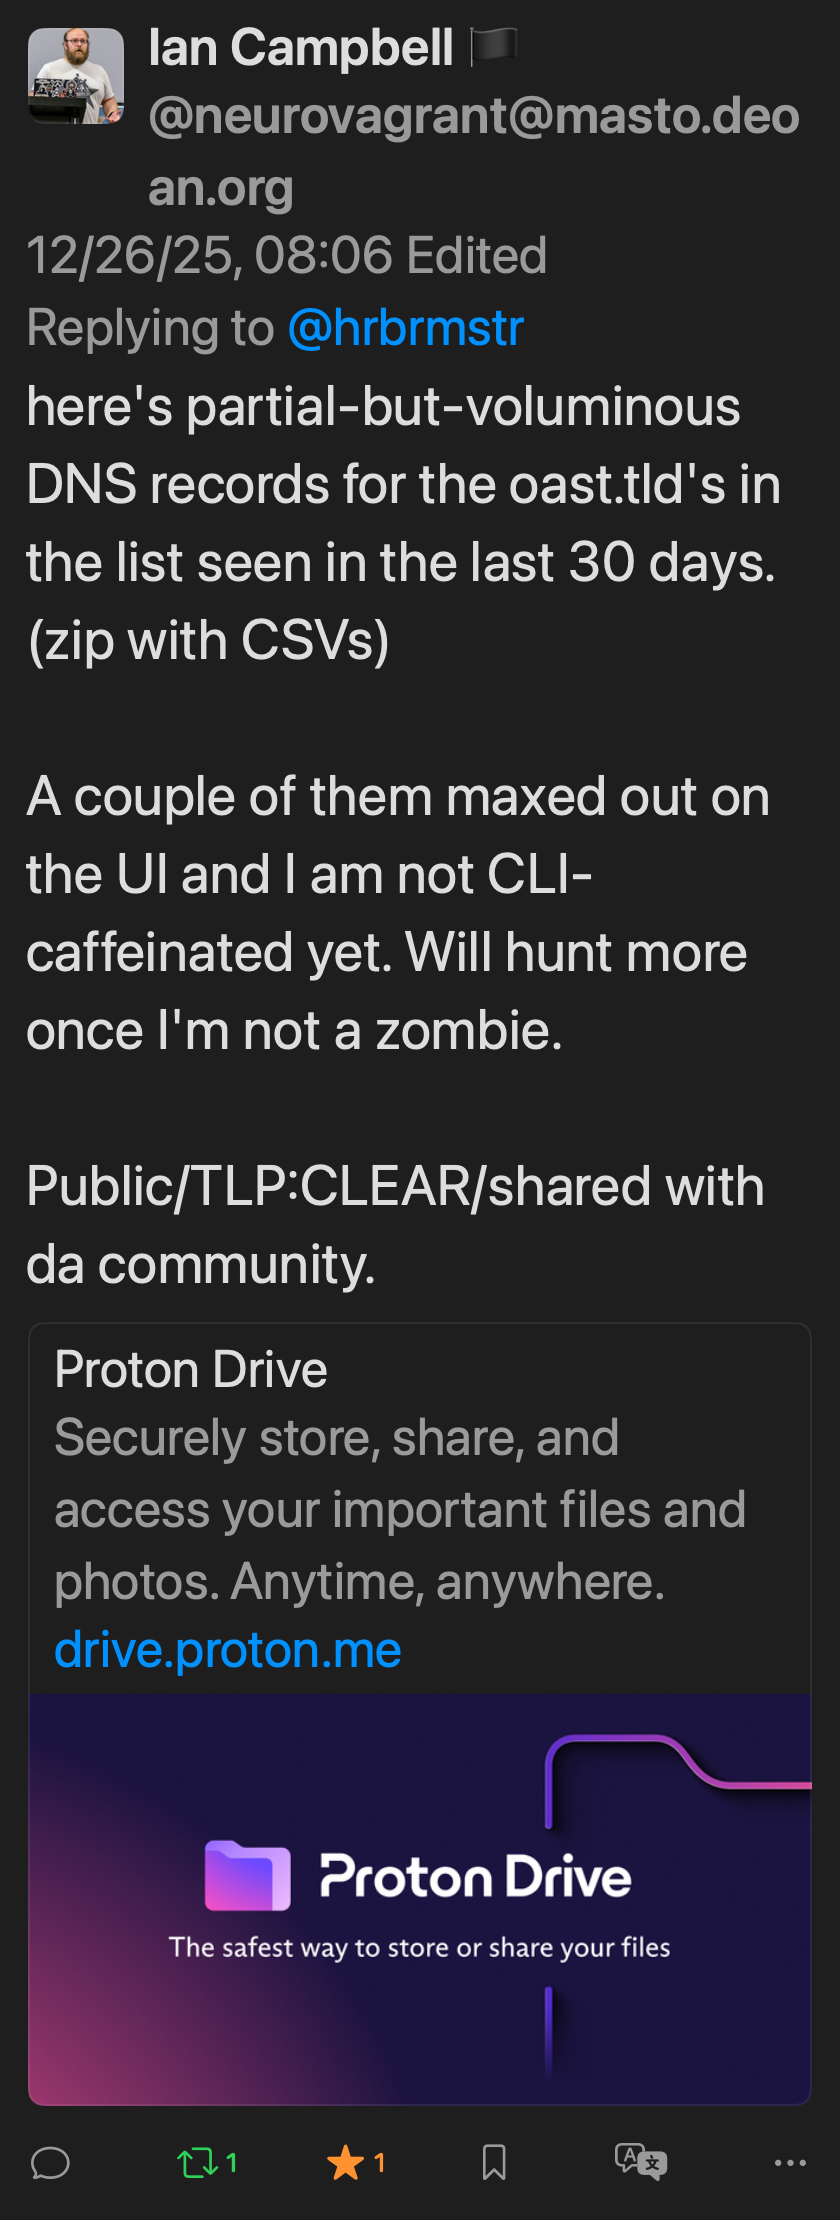Click the boost count number
This screenshot has width=840, height=2220.
232,2163
